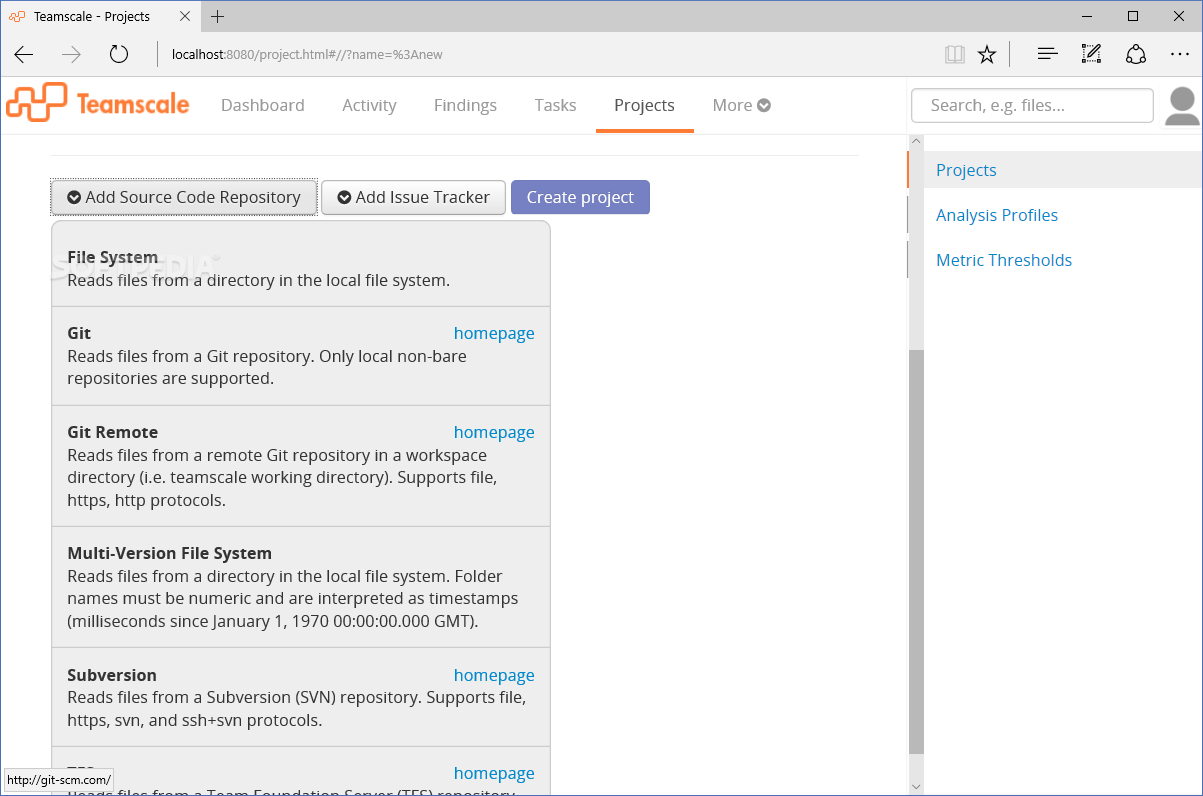The width and height of the screenshot is (1203, 796).
Task: Open the Git Remote homepage link
Action: [x=494, y=432]
